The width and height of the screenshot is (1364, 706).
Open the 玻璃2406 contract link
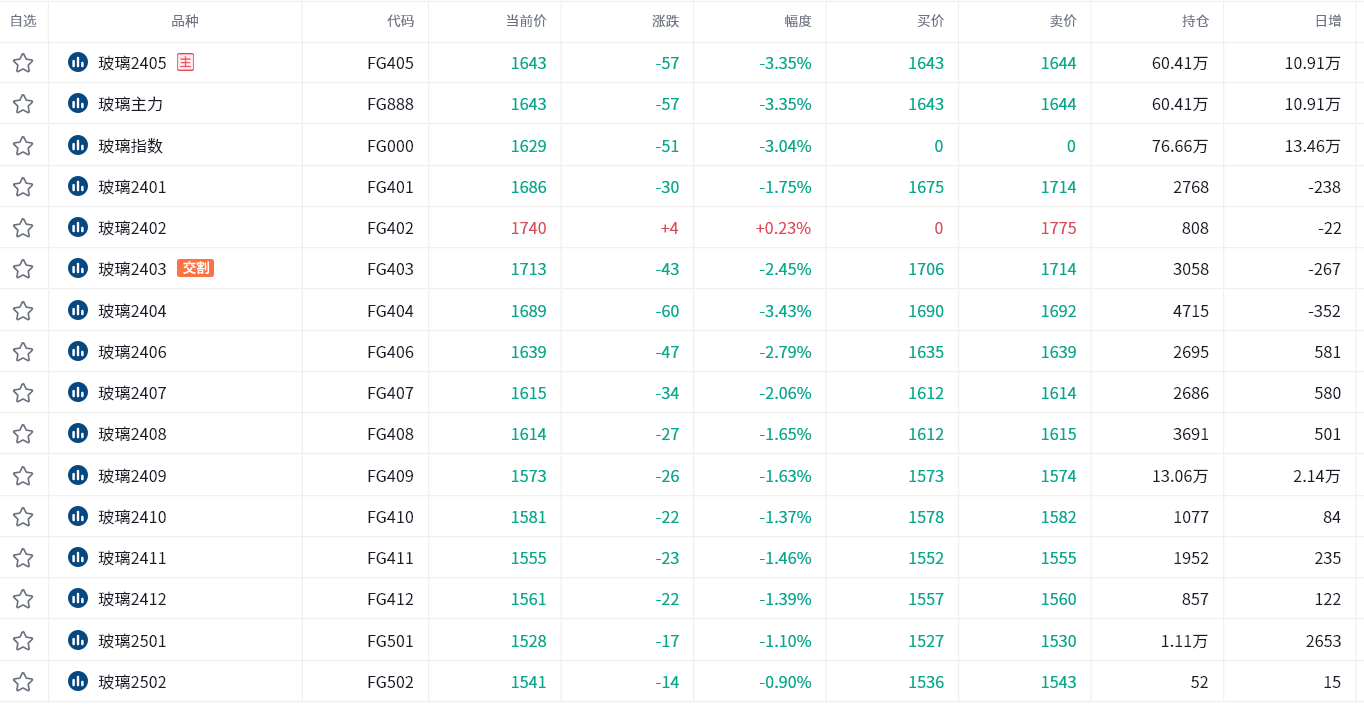click(x=132, y=352)
